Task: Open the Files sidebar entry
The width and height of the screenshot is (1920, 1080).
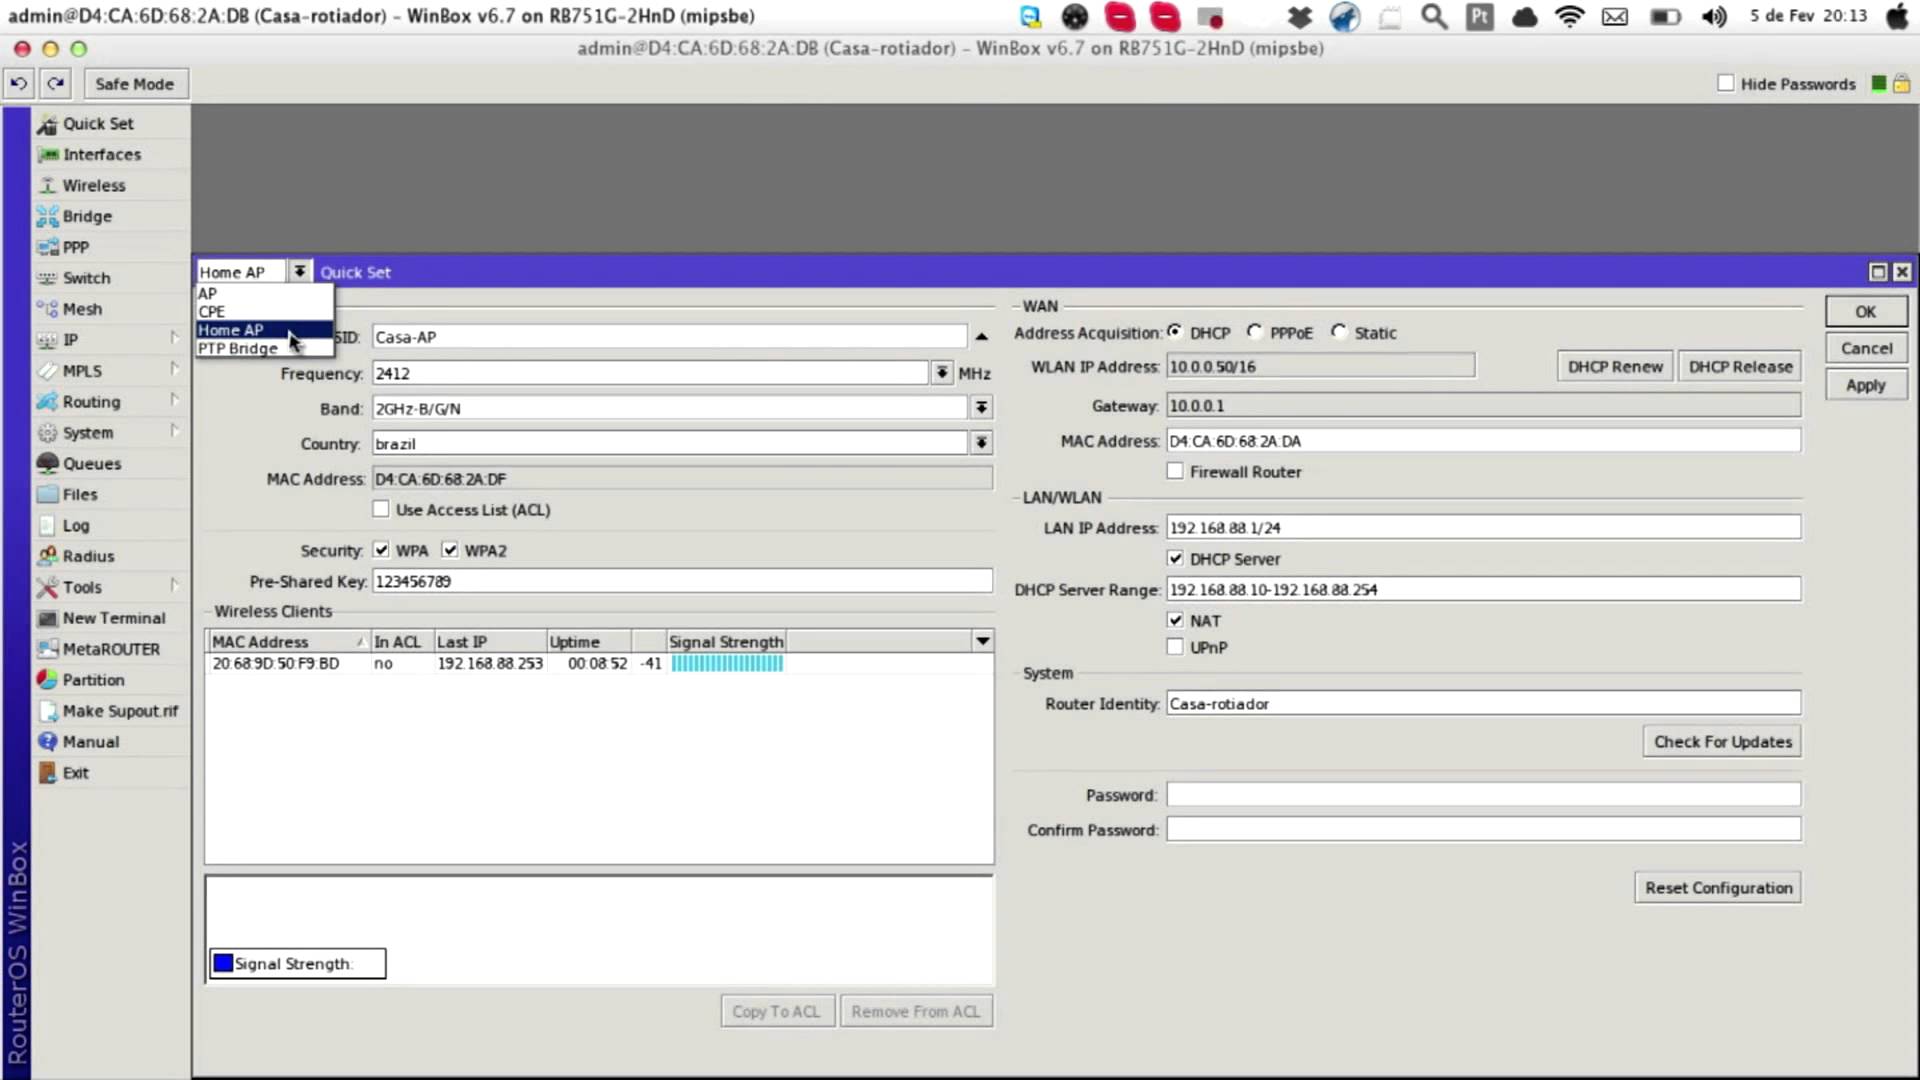Action: 80,494
